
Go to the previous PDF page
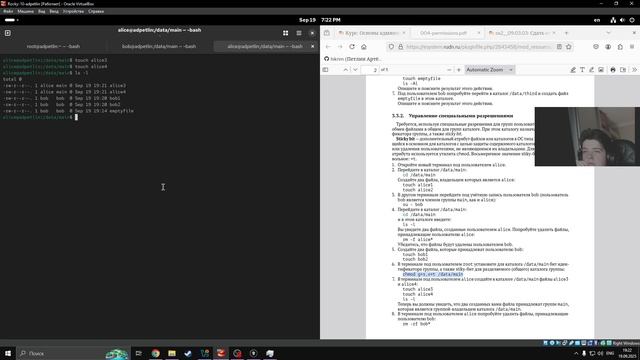pos(346,70)
